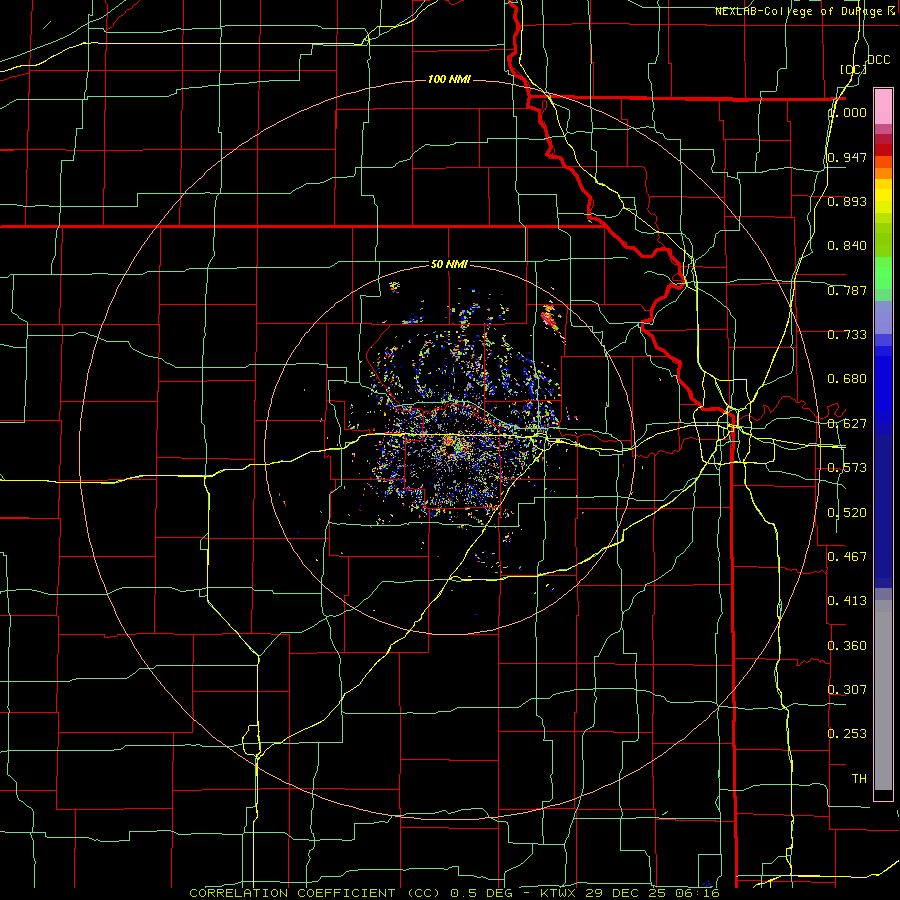900x900 pixels.
Task: Click the 0.520 scale value
Action: (x=847, y=513)
